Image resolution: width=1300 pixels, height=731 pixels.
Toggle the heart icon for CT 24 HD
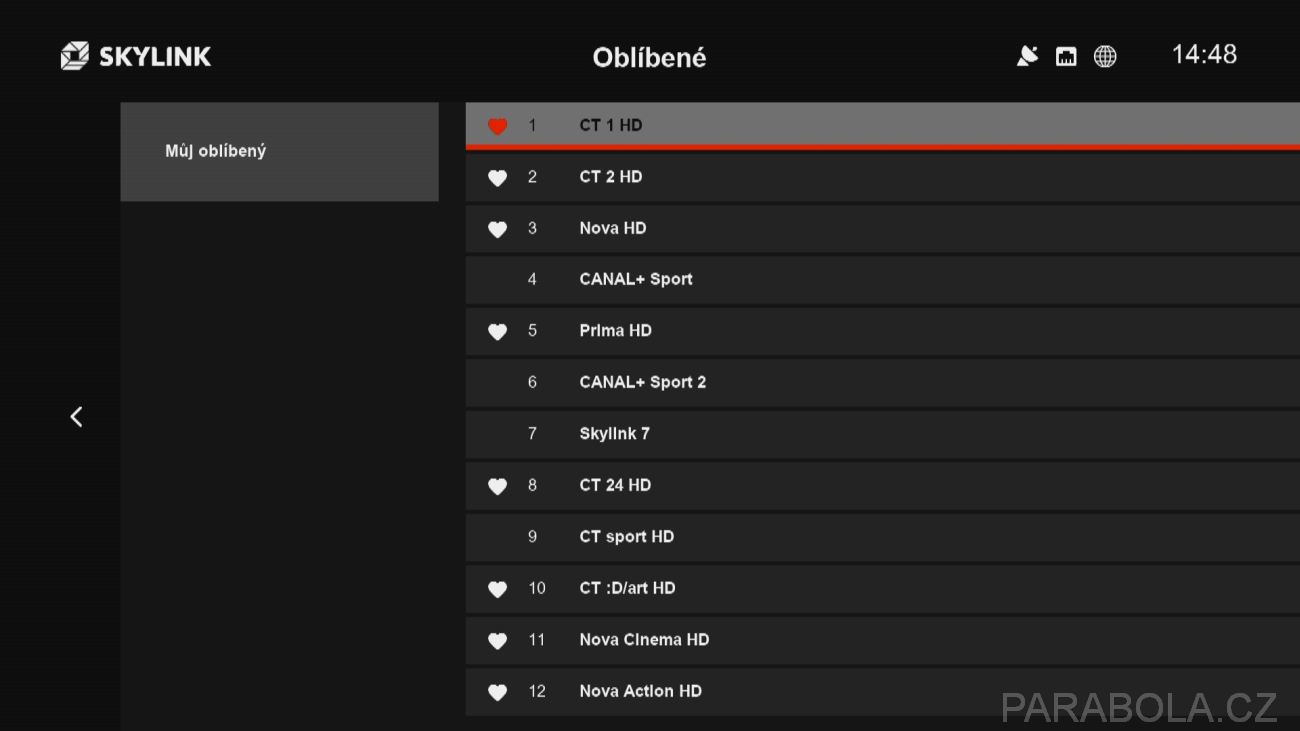coord(497,486)
